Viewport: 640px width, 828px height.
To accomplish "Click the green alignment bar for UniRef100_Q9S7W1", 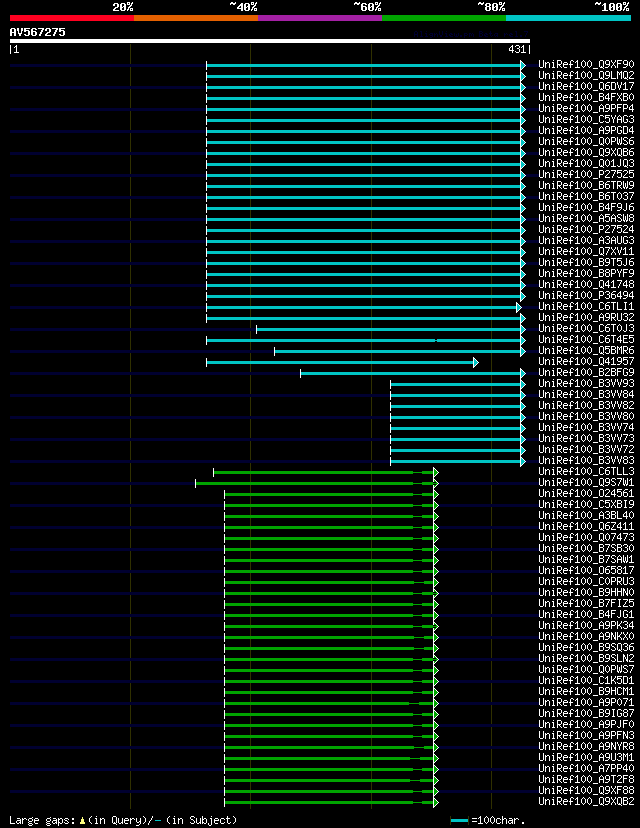I will 317,483.
